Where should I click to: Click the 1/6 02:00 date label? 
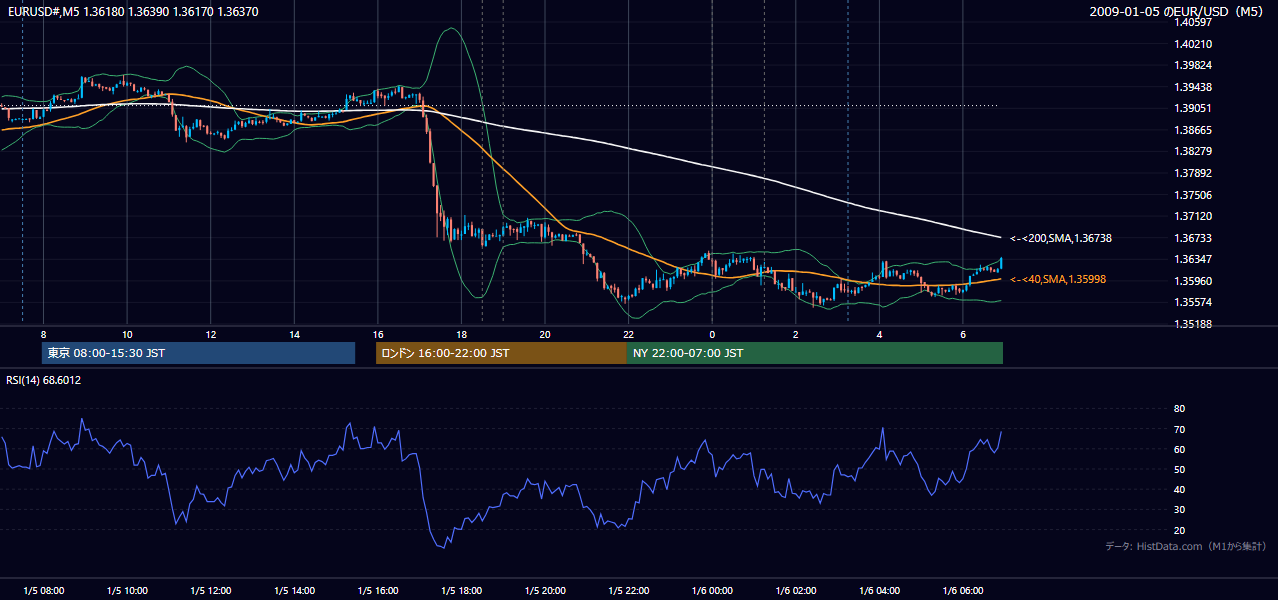(x=796, y=591)
